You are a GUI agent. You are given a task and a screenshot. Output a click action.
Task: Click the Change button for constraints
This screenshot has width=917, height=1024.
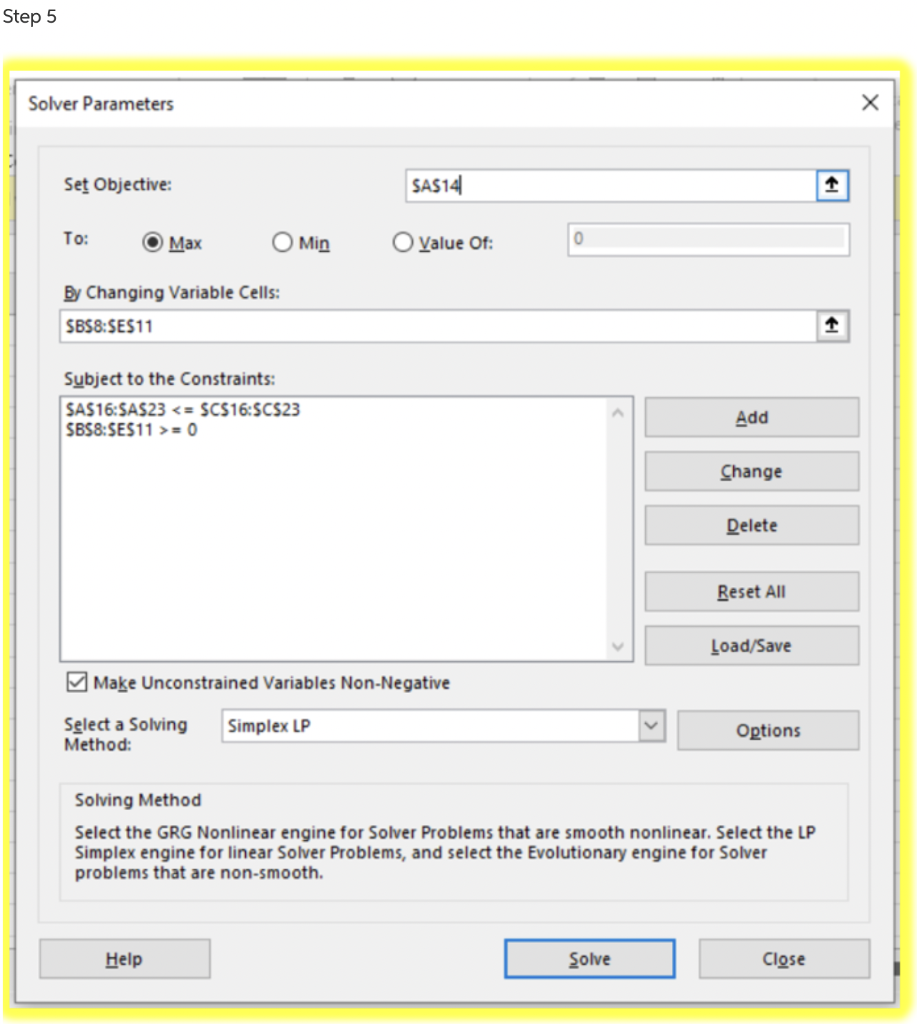[751, 471]
